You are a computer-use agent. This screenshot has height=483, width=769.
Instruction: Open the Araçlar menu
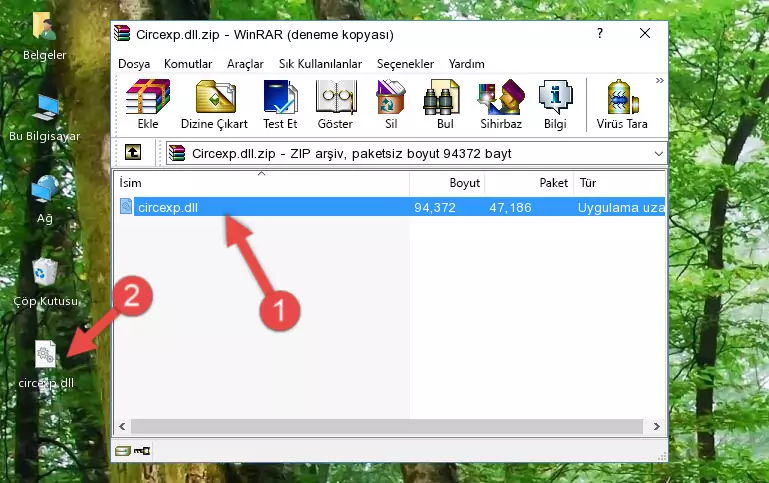[x=245, y=64]
